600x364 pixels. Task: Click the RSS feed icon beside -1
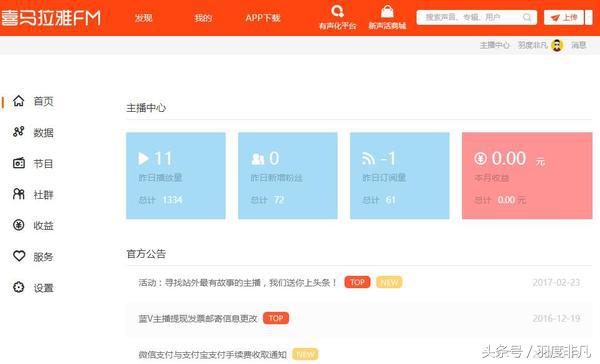click(x=368, y=159)
